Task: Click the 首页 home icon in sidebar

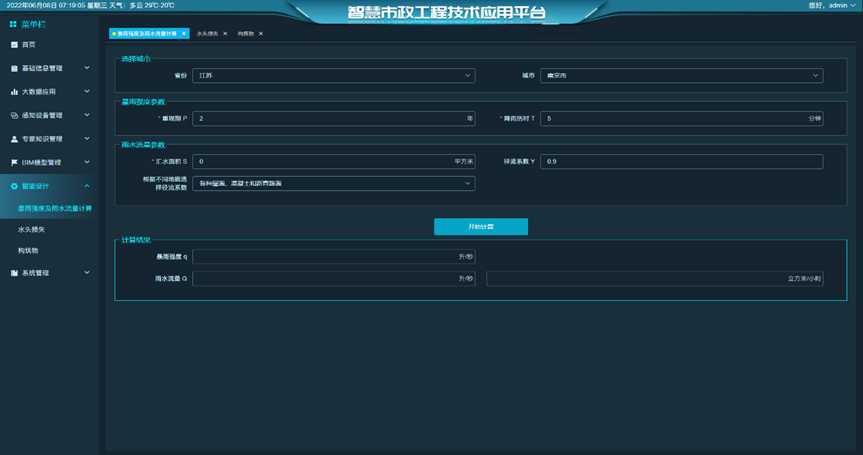Action: pyautogui.click(x=14, y=45)
